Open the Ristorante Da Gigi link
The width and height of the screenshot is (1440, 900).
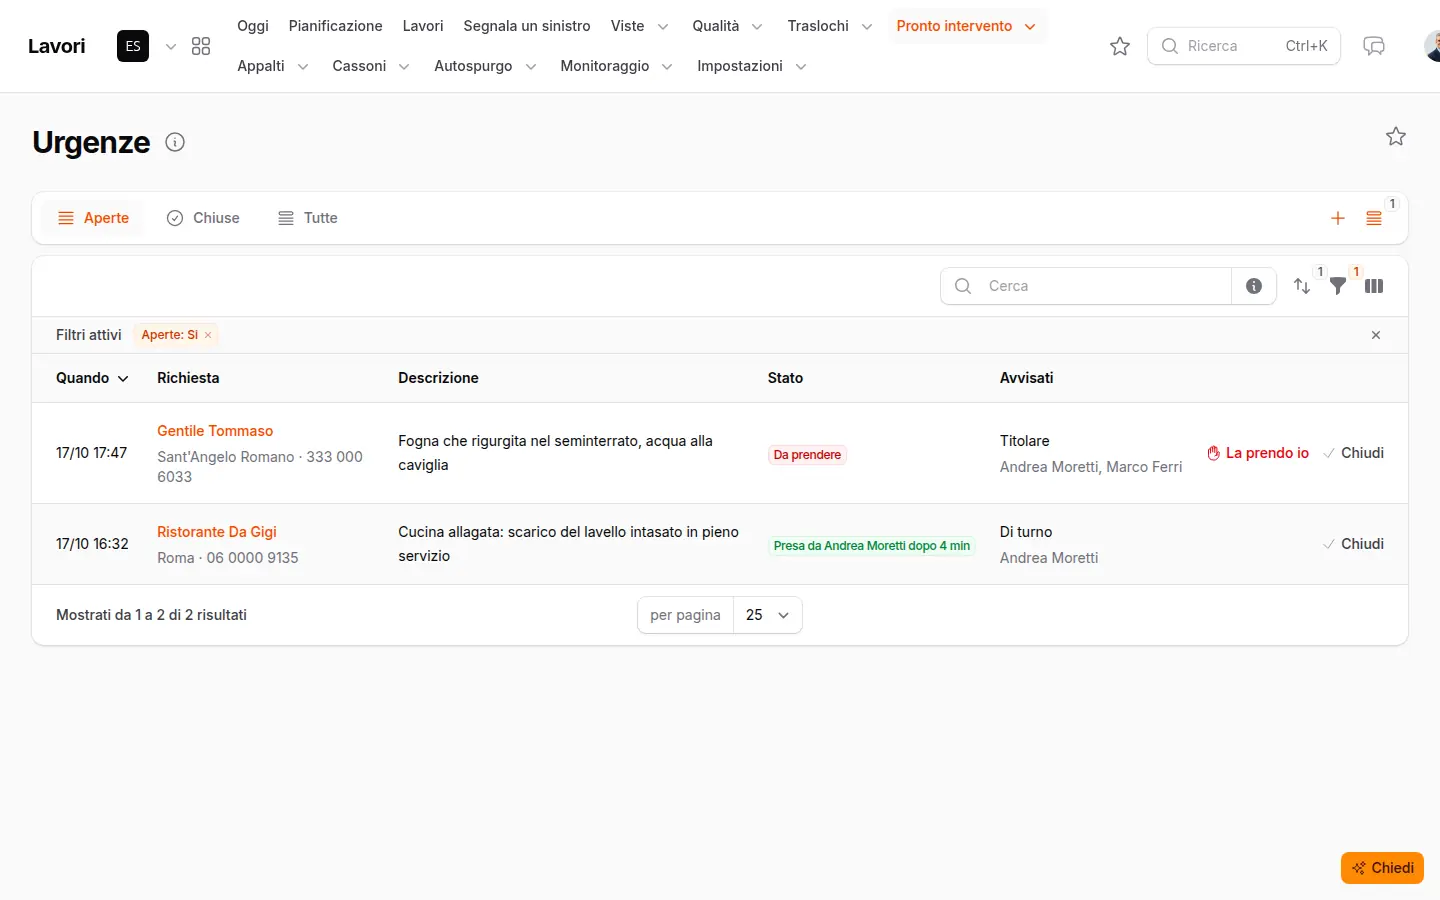[x=217, y=532]
